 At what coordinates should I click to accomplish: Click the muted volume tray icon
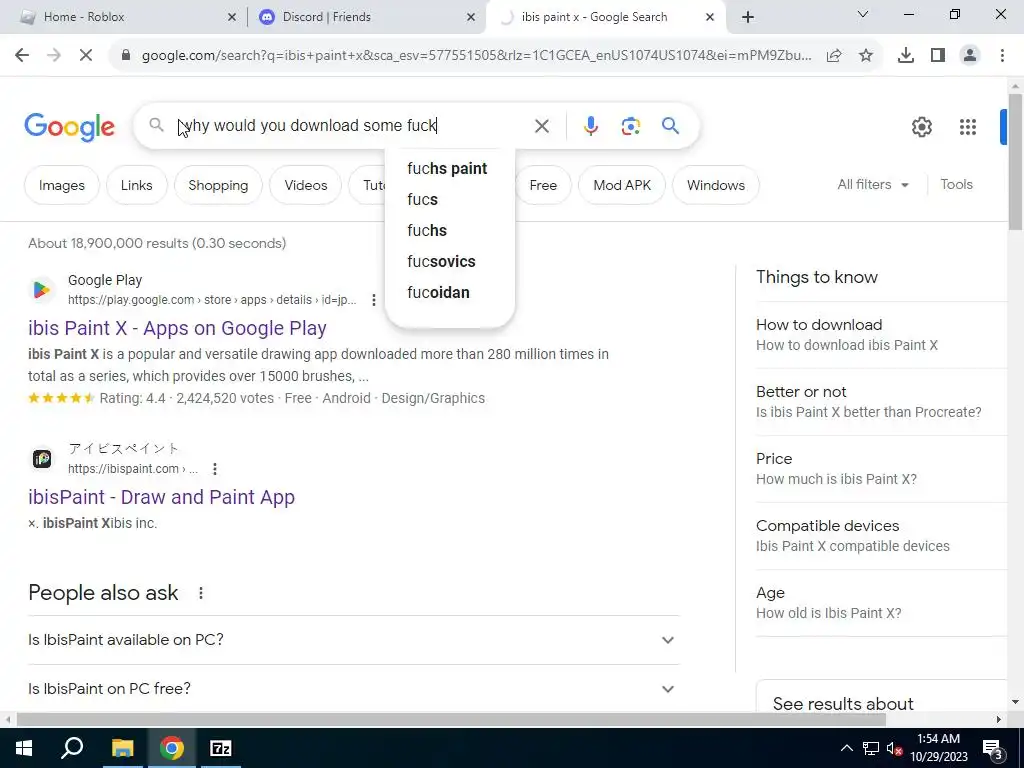pos(894,748)
